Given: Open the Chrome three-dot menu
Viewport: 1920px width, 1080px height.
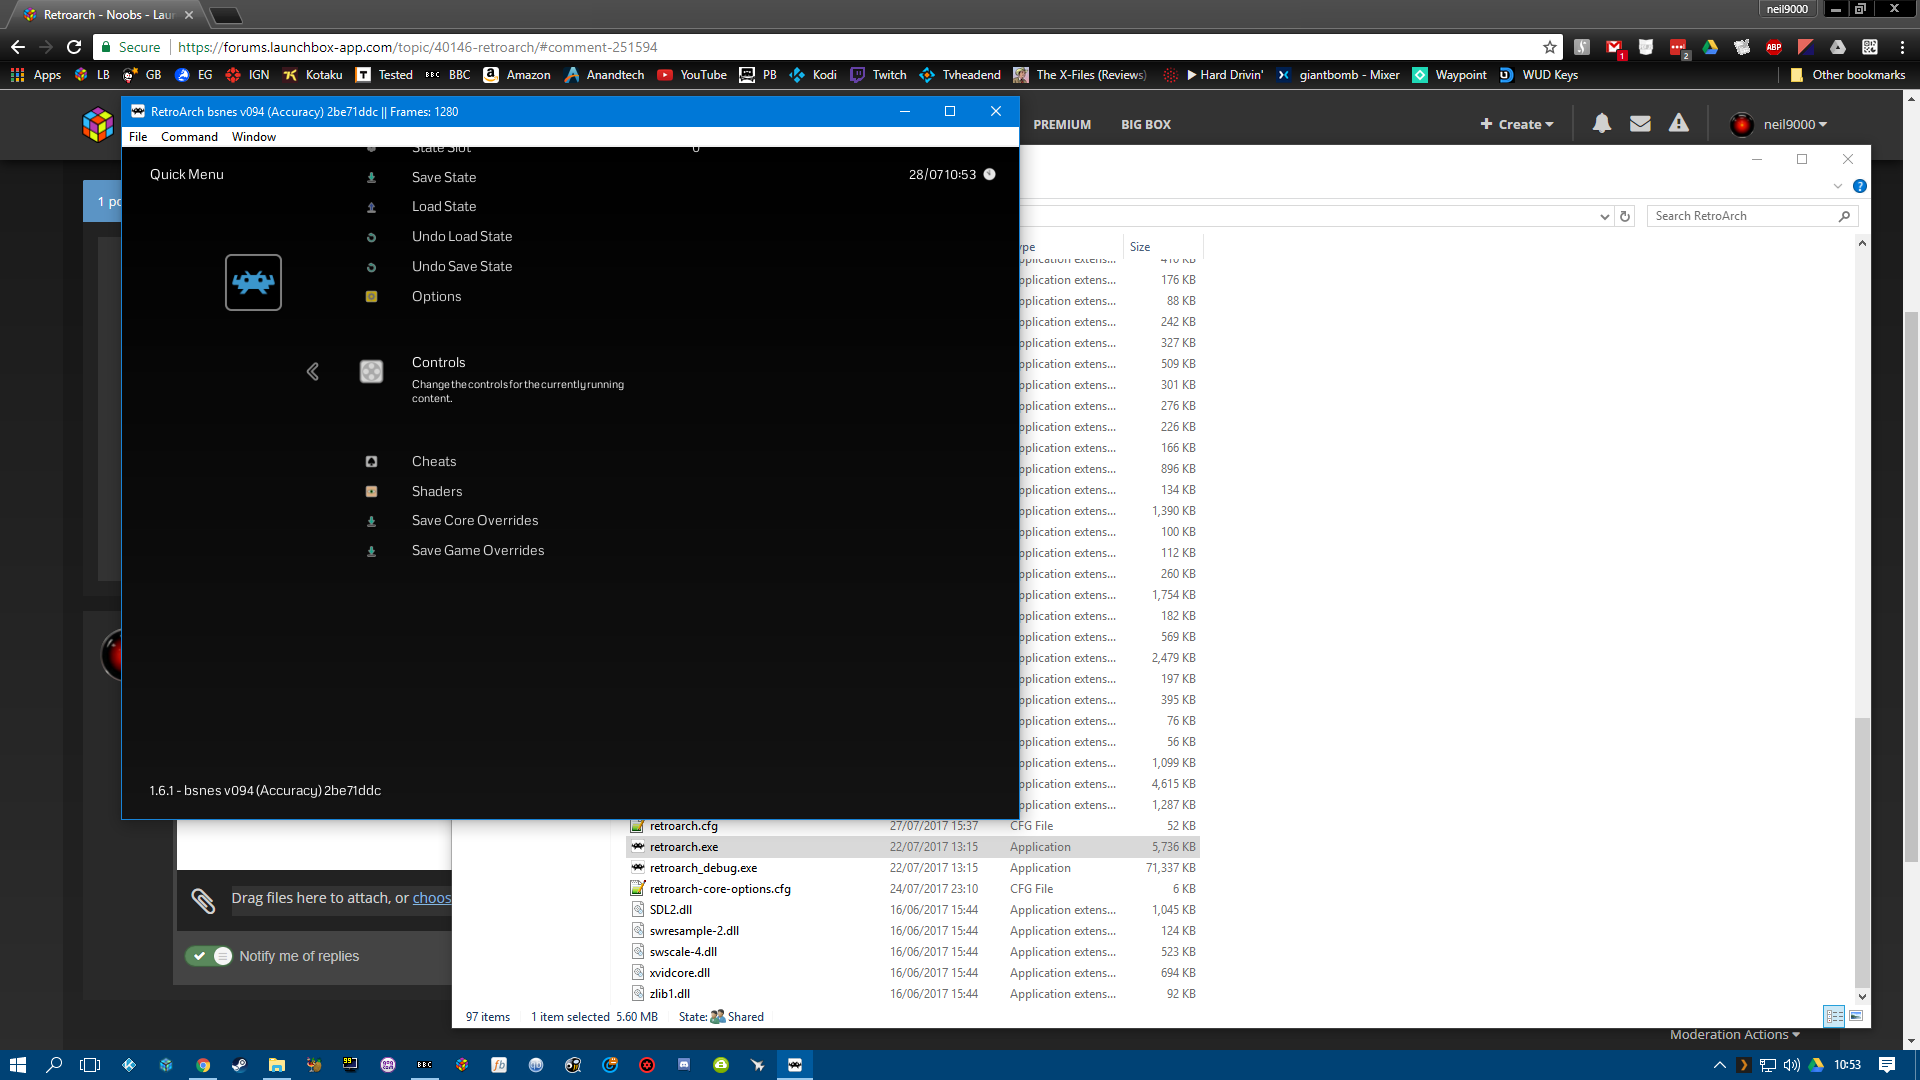Looking at the screenshot, I should point(1902,47).
